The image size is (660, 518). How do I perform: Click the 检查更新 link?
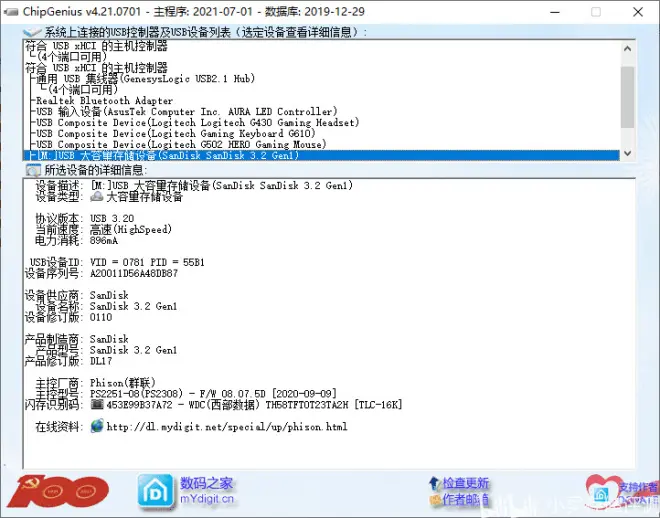click(466, 483)
